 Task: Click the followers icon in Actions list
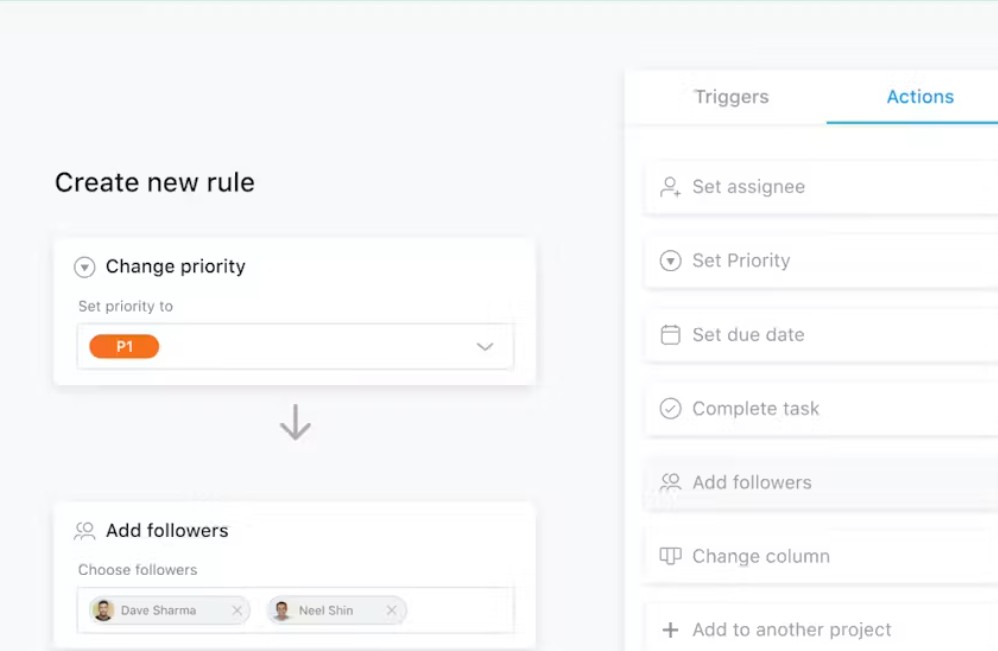670,482
